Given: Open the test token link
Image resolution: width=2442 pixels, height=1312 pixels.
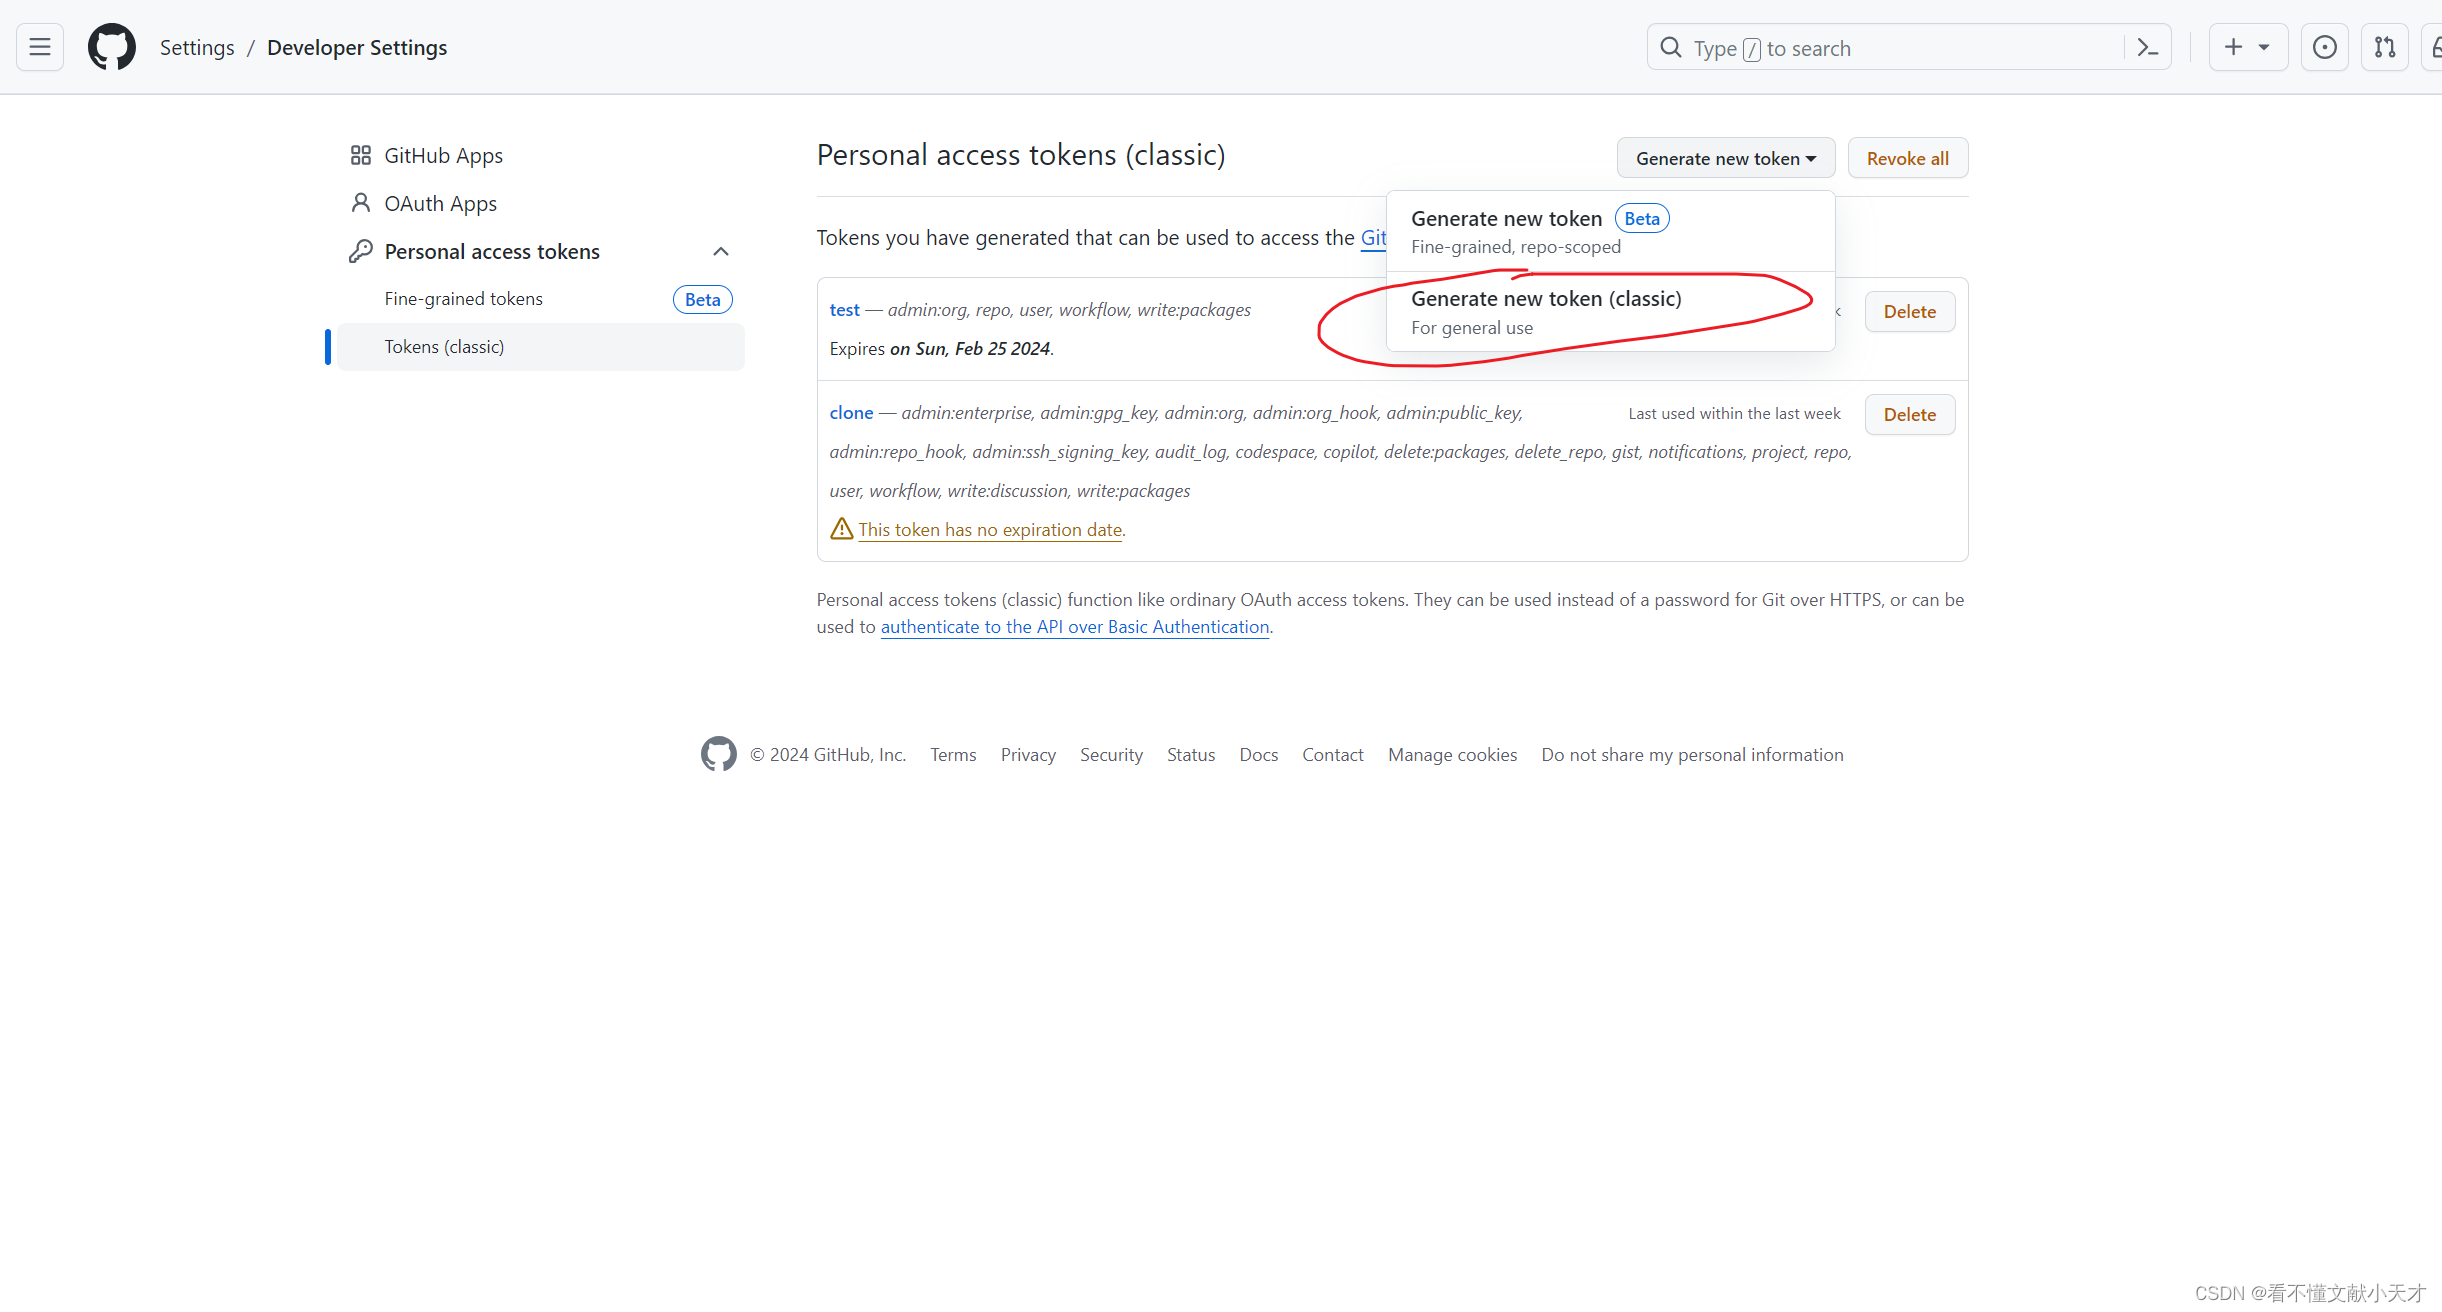Looking at the screenshot, I should pyautogui.click(x=844, y=310).
